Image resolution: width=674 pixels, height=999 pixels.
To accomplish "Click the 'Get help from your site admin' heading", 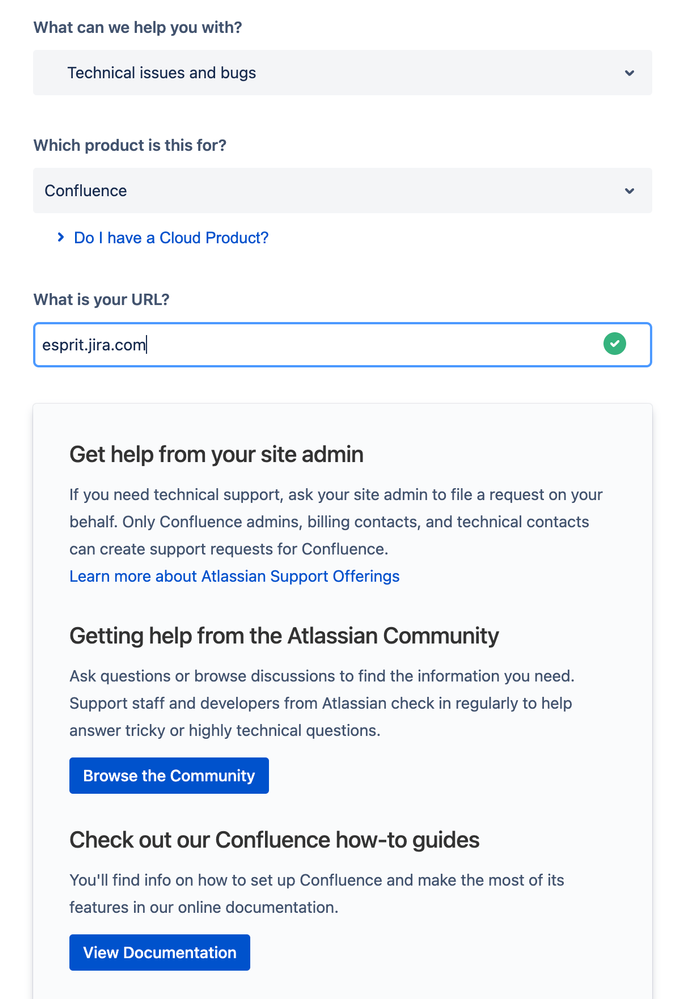I will (217, 454).
